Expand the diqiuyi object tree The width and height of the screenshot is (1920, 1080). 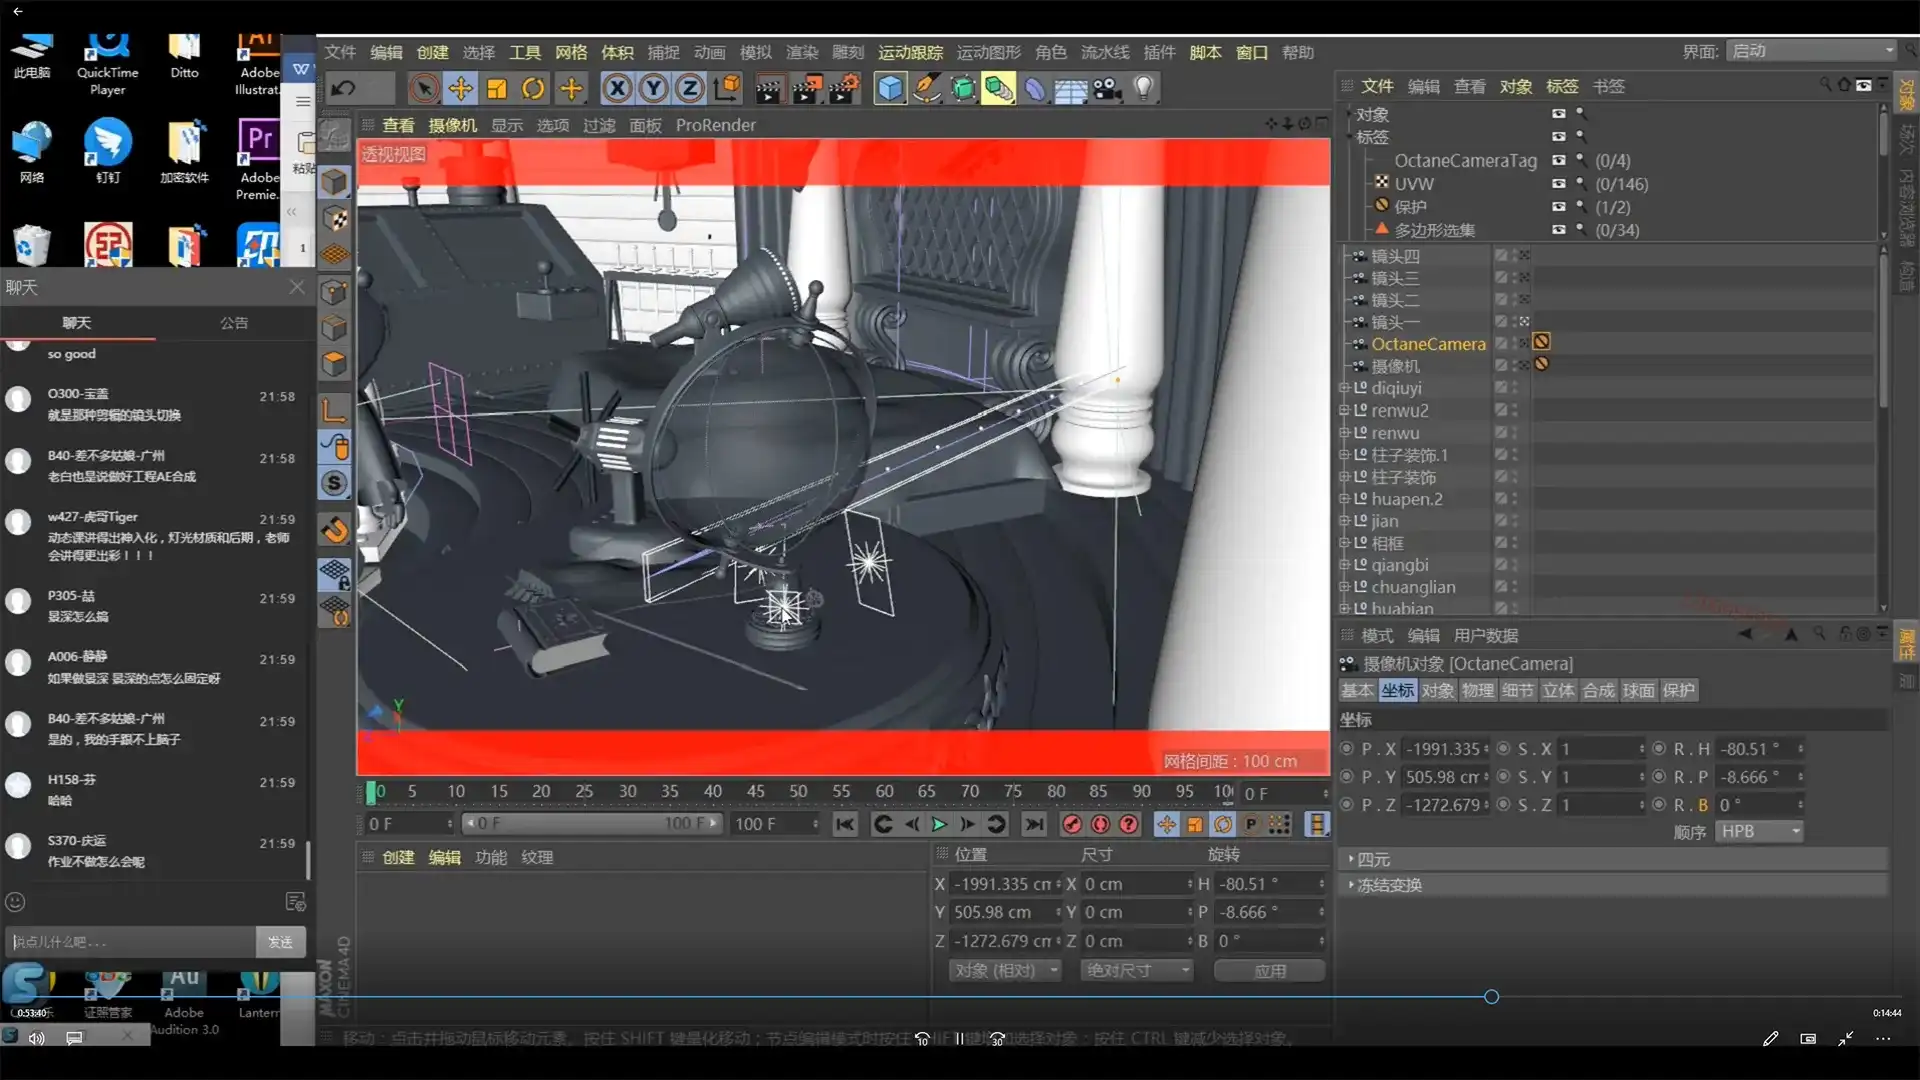pyautogui.click(x=1345, y=388)
